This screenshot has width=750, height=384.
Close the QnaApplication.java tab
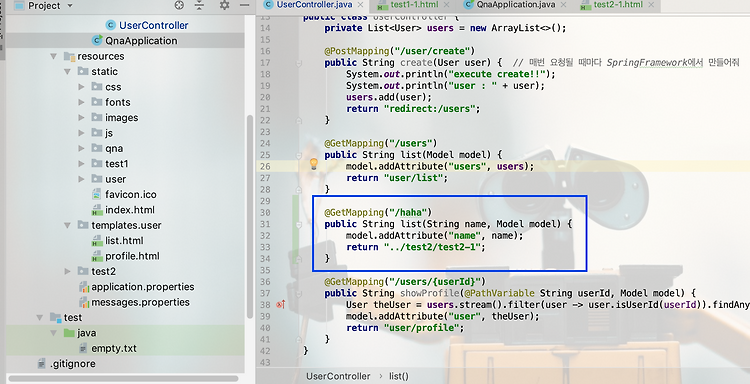tap(563, 5)
